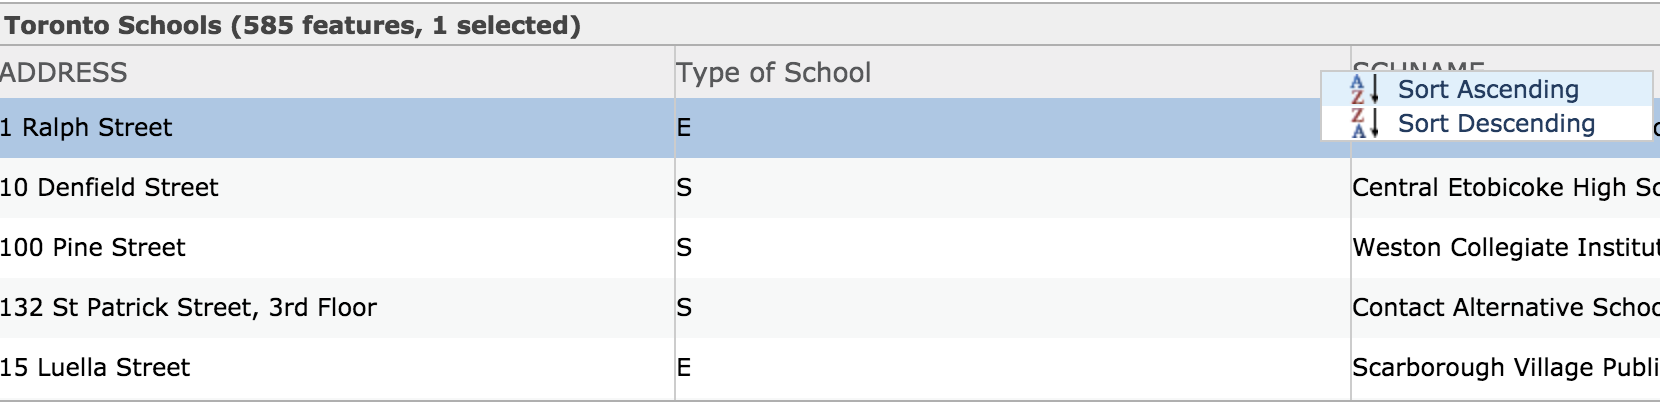Select the 132 St Patrick Street row

click(x=830, y=307)
